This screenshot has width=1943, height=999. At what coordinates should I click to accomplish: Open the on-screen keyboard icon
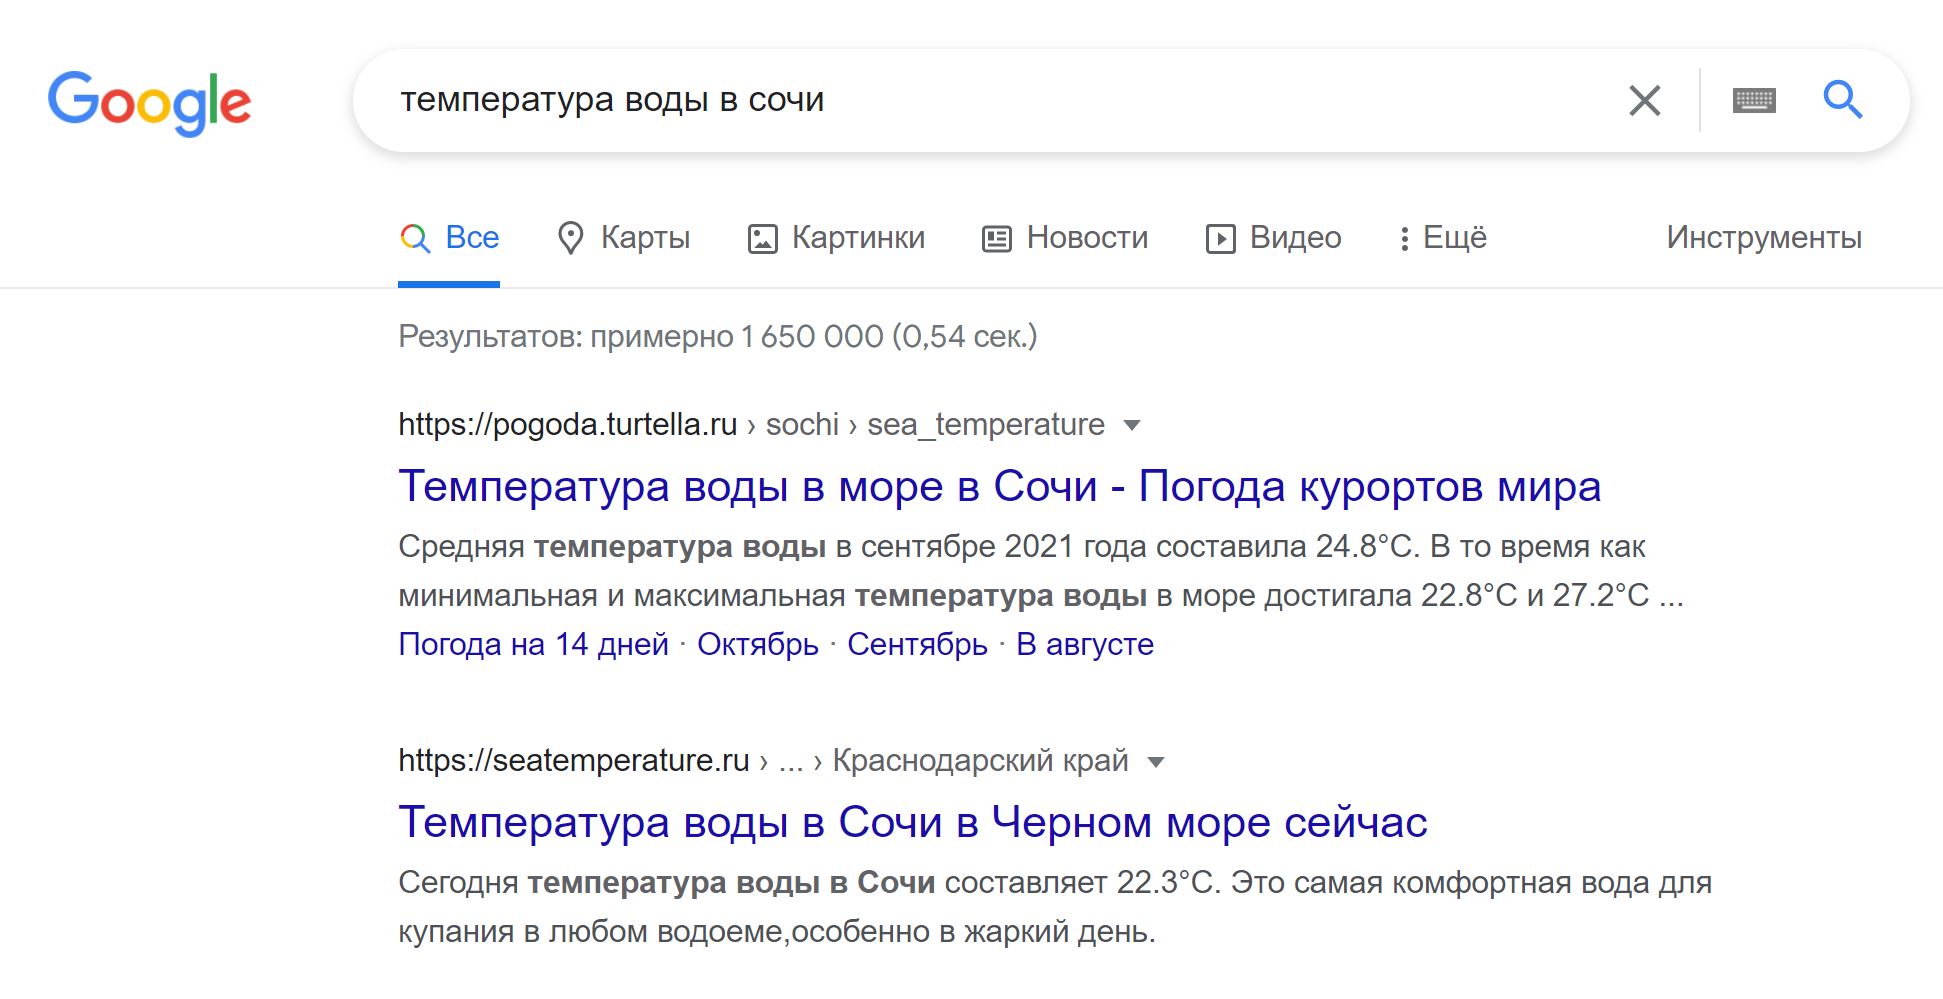click(1754, 100)
